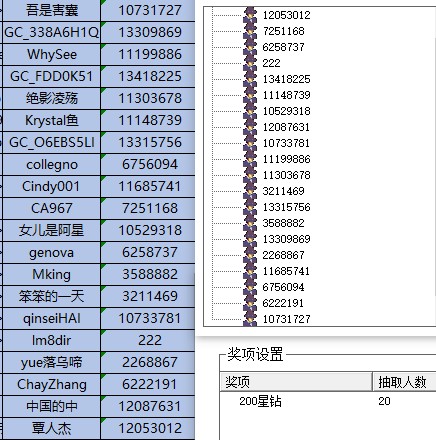Click spreadsheet cell WhySee
The width and height of the screenshot is (436, 440).
pos(51,54)
